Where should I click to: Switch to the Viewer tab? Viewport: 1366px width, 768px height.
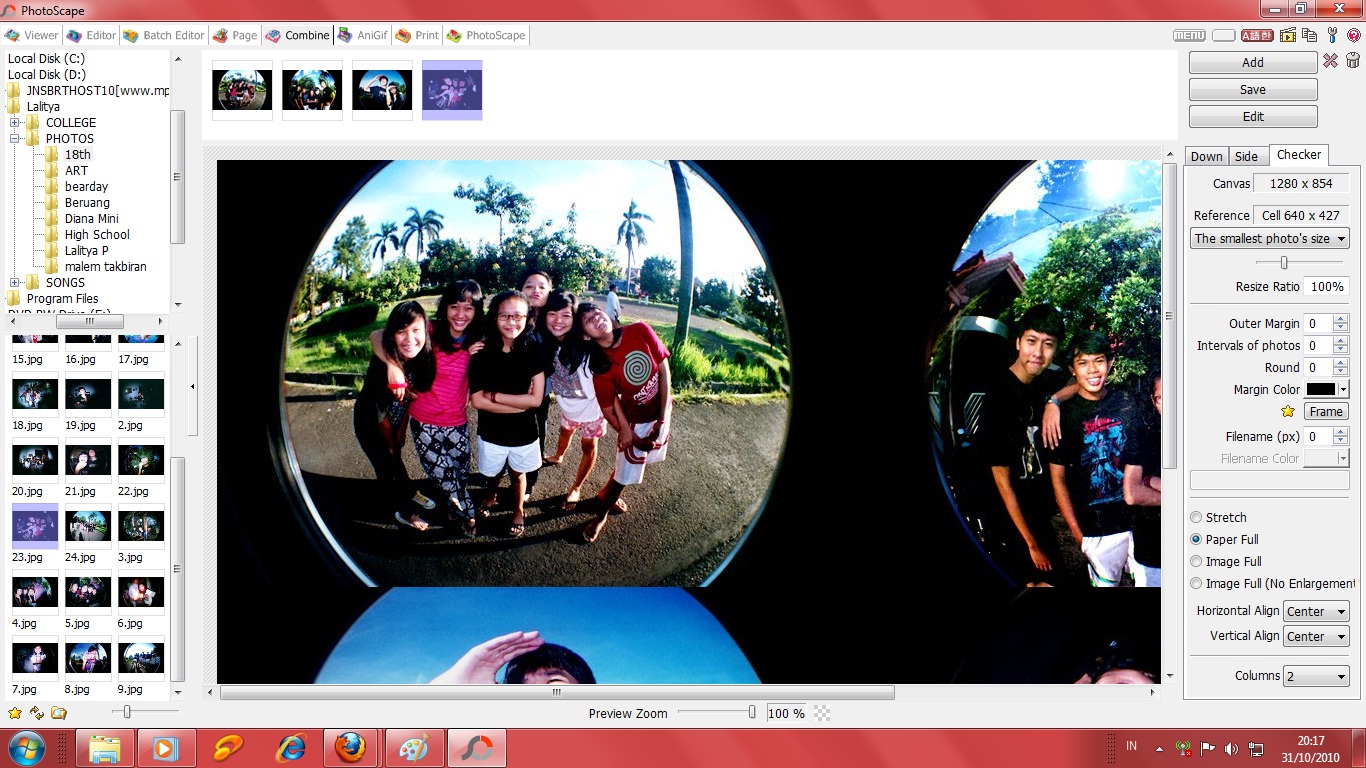click(32, 35)
